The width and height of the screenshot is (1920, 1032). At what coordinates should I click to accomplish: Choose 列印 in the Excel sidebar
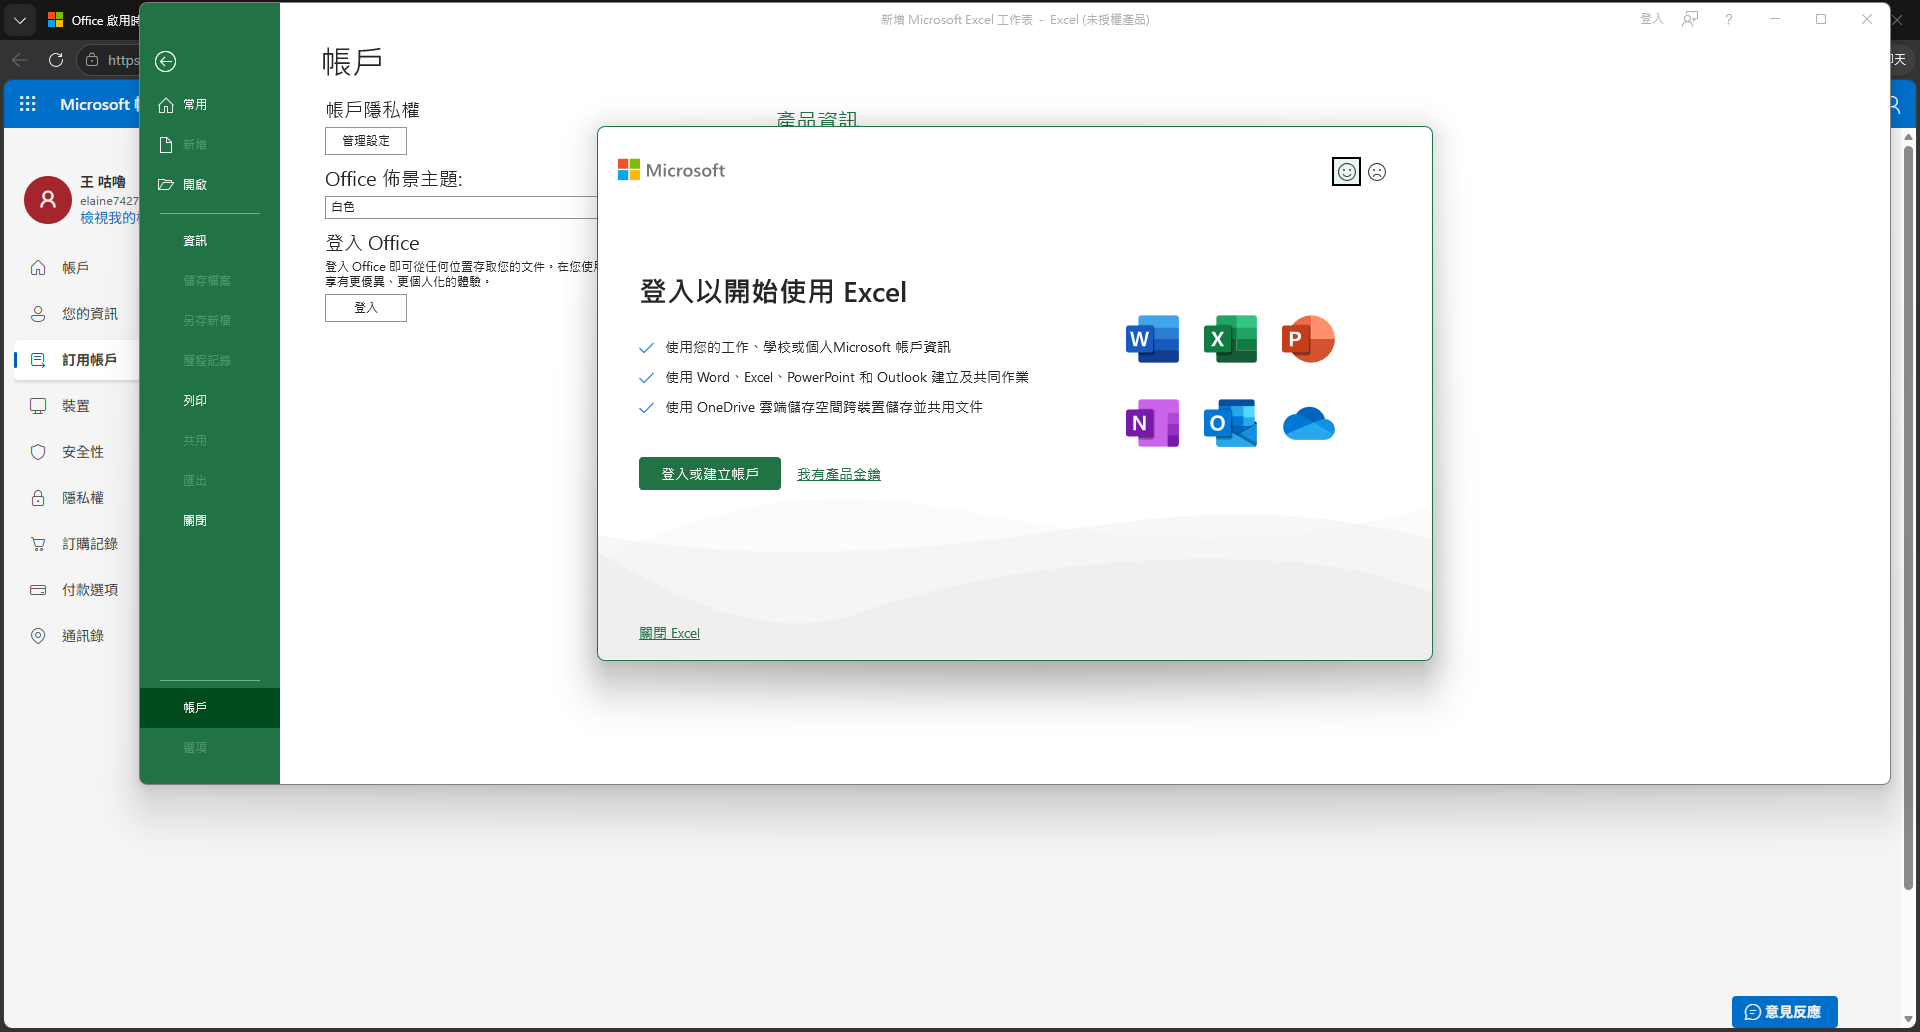click(x=210, y=400)
